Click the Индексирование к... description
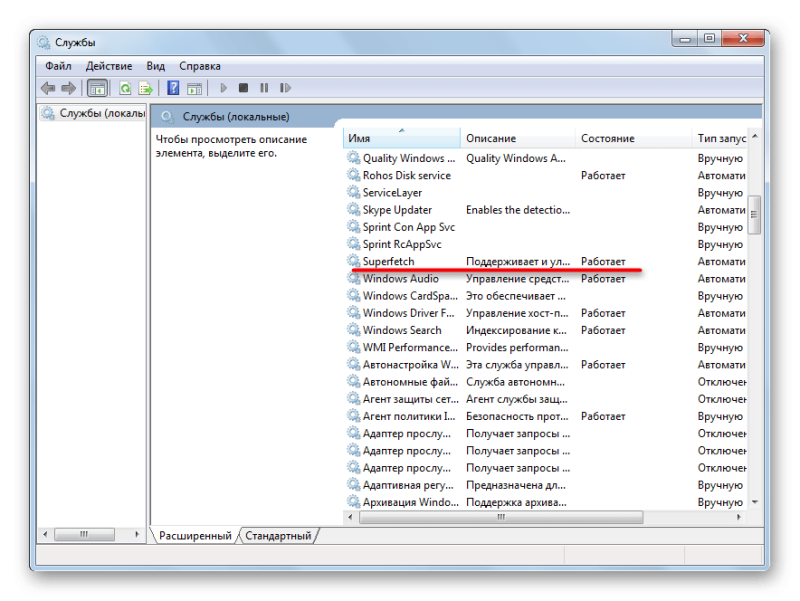 [516, 330]
